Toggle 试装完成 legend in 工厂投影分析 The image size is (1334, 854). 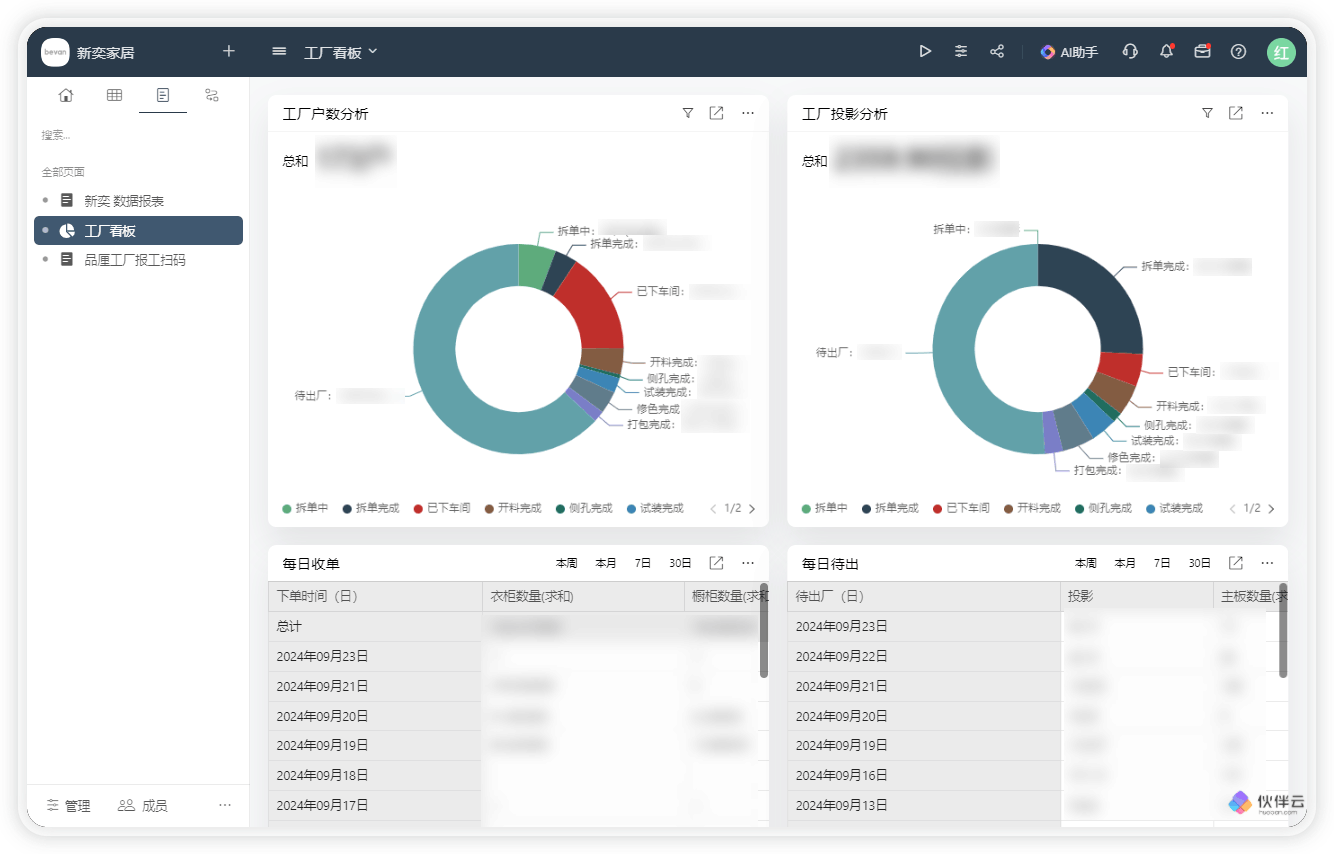point(1174,508)
